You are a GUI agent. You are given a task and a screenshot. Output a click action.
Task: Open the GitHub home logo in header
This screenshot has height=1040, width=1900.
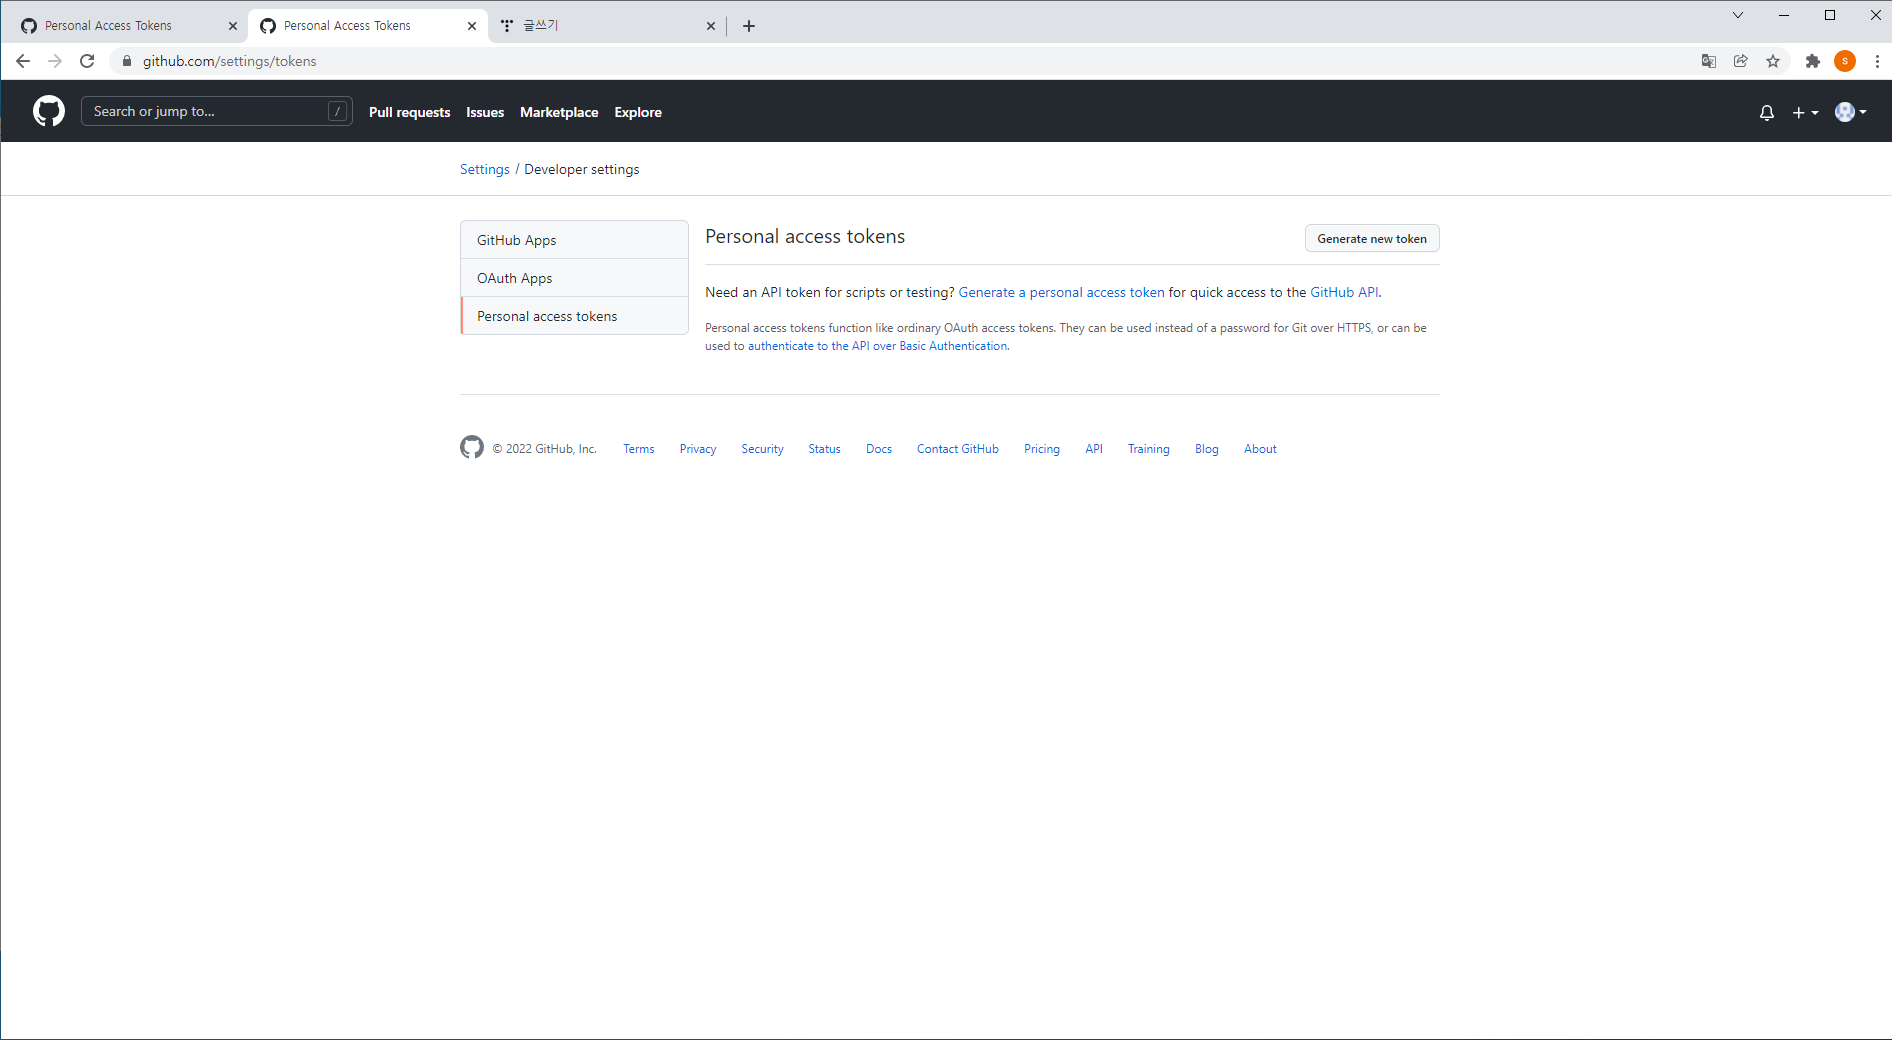pos(49,111)
